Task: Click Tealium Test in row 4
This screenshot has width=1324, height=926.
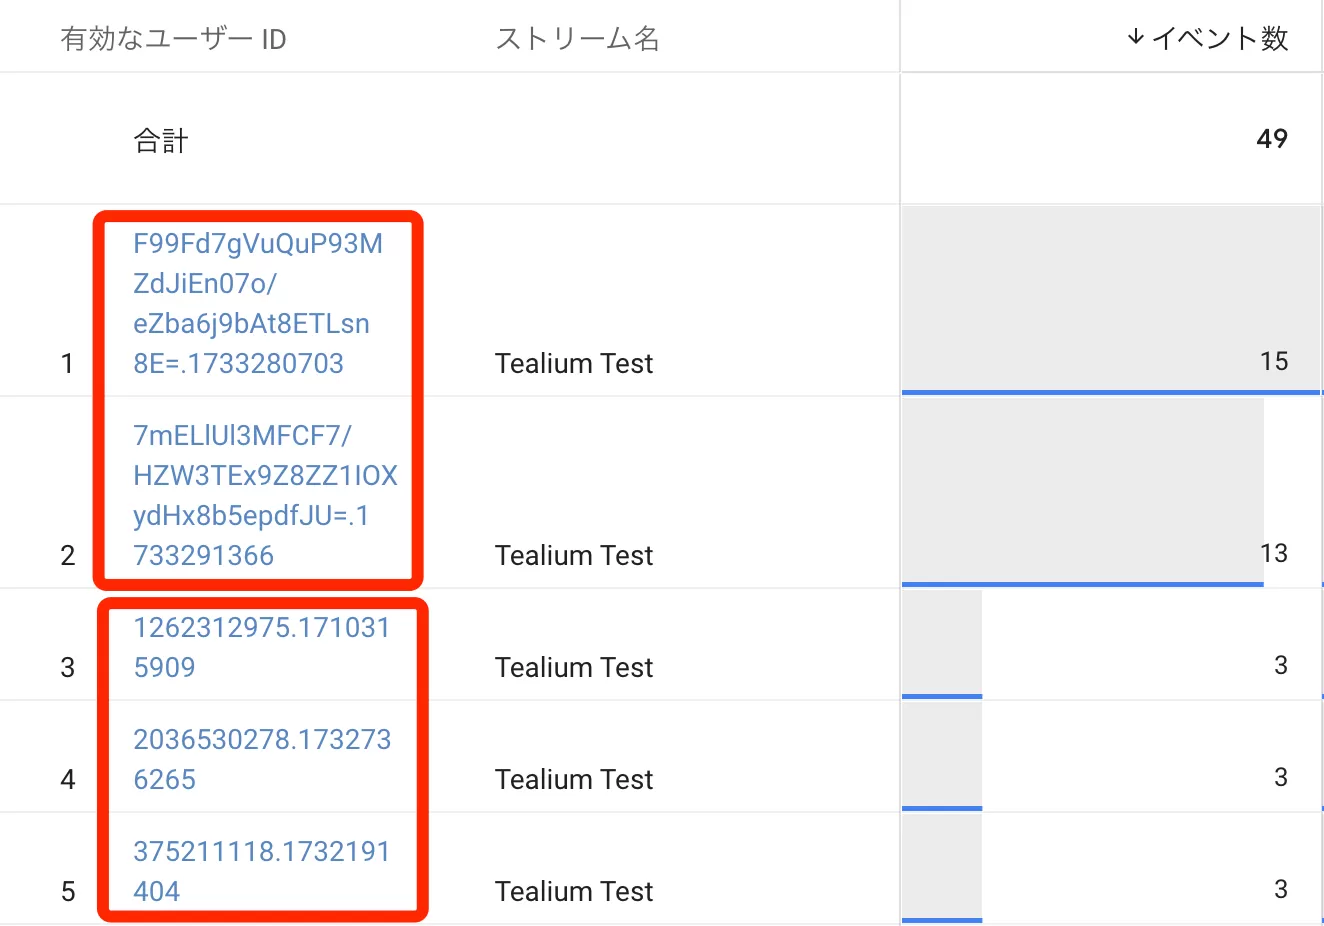Action: (574, 779)
